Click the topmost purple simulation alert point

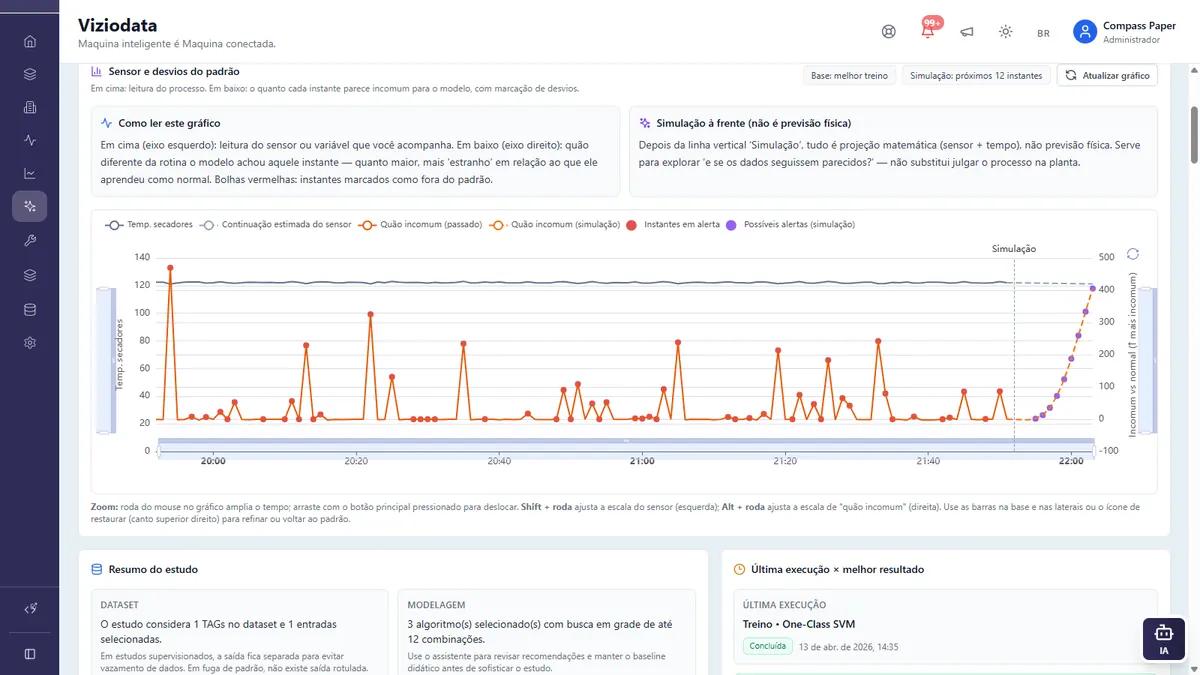coord(1092,289)
